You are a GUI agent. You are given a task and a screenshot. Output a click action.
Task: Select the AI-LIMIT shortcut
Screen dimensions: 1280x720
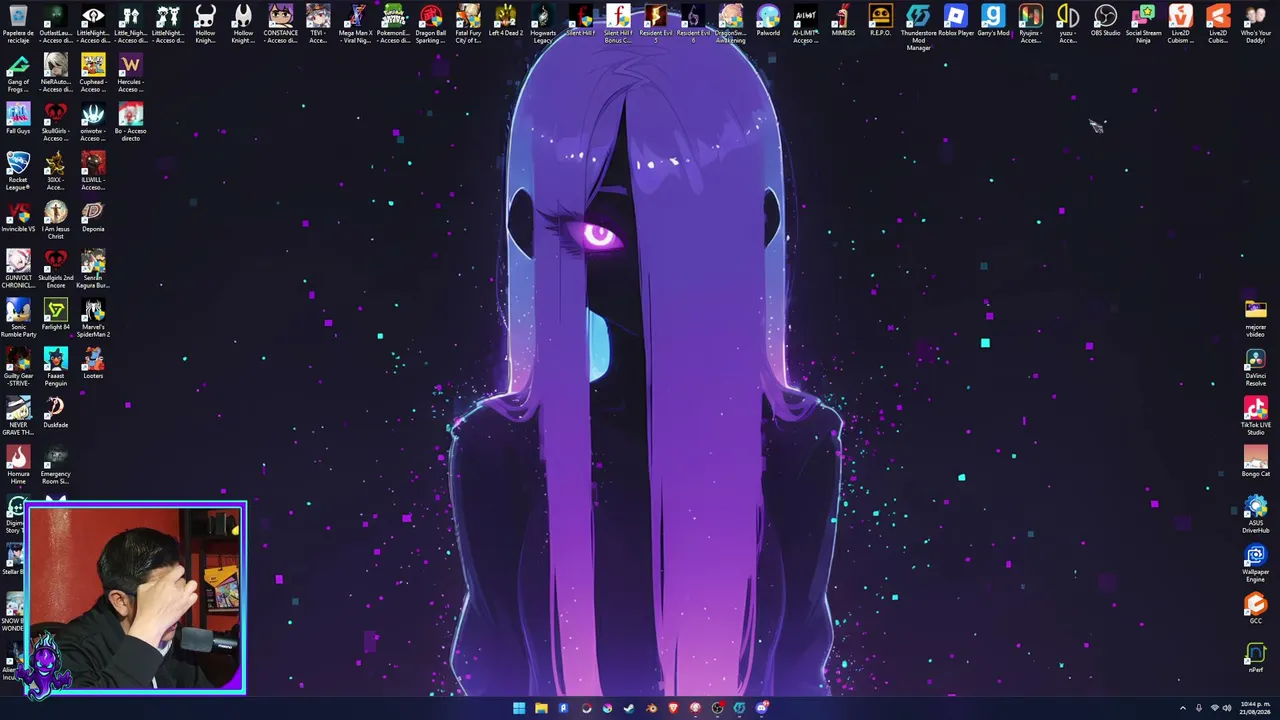click(805, 23)
